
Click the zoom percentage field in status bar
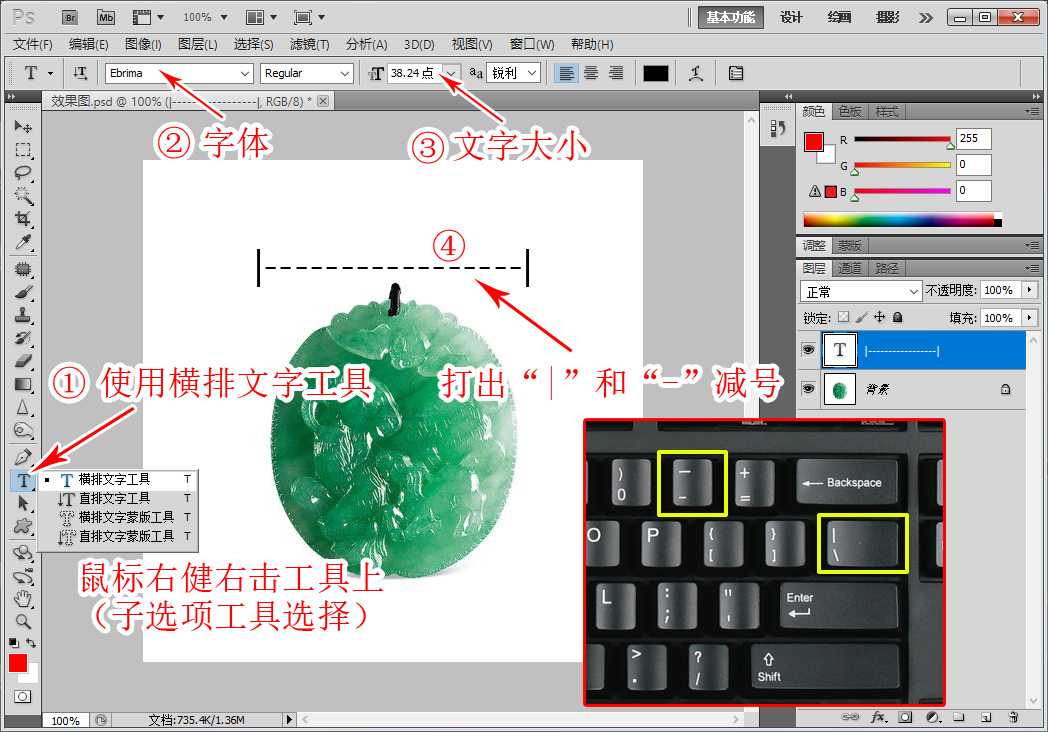66,719
